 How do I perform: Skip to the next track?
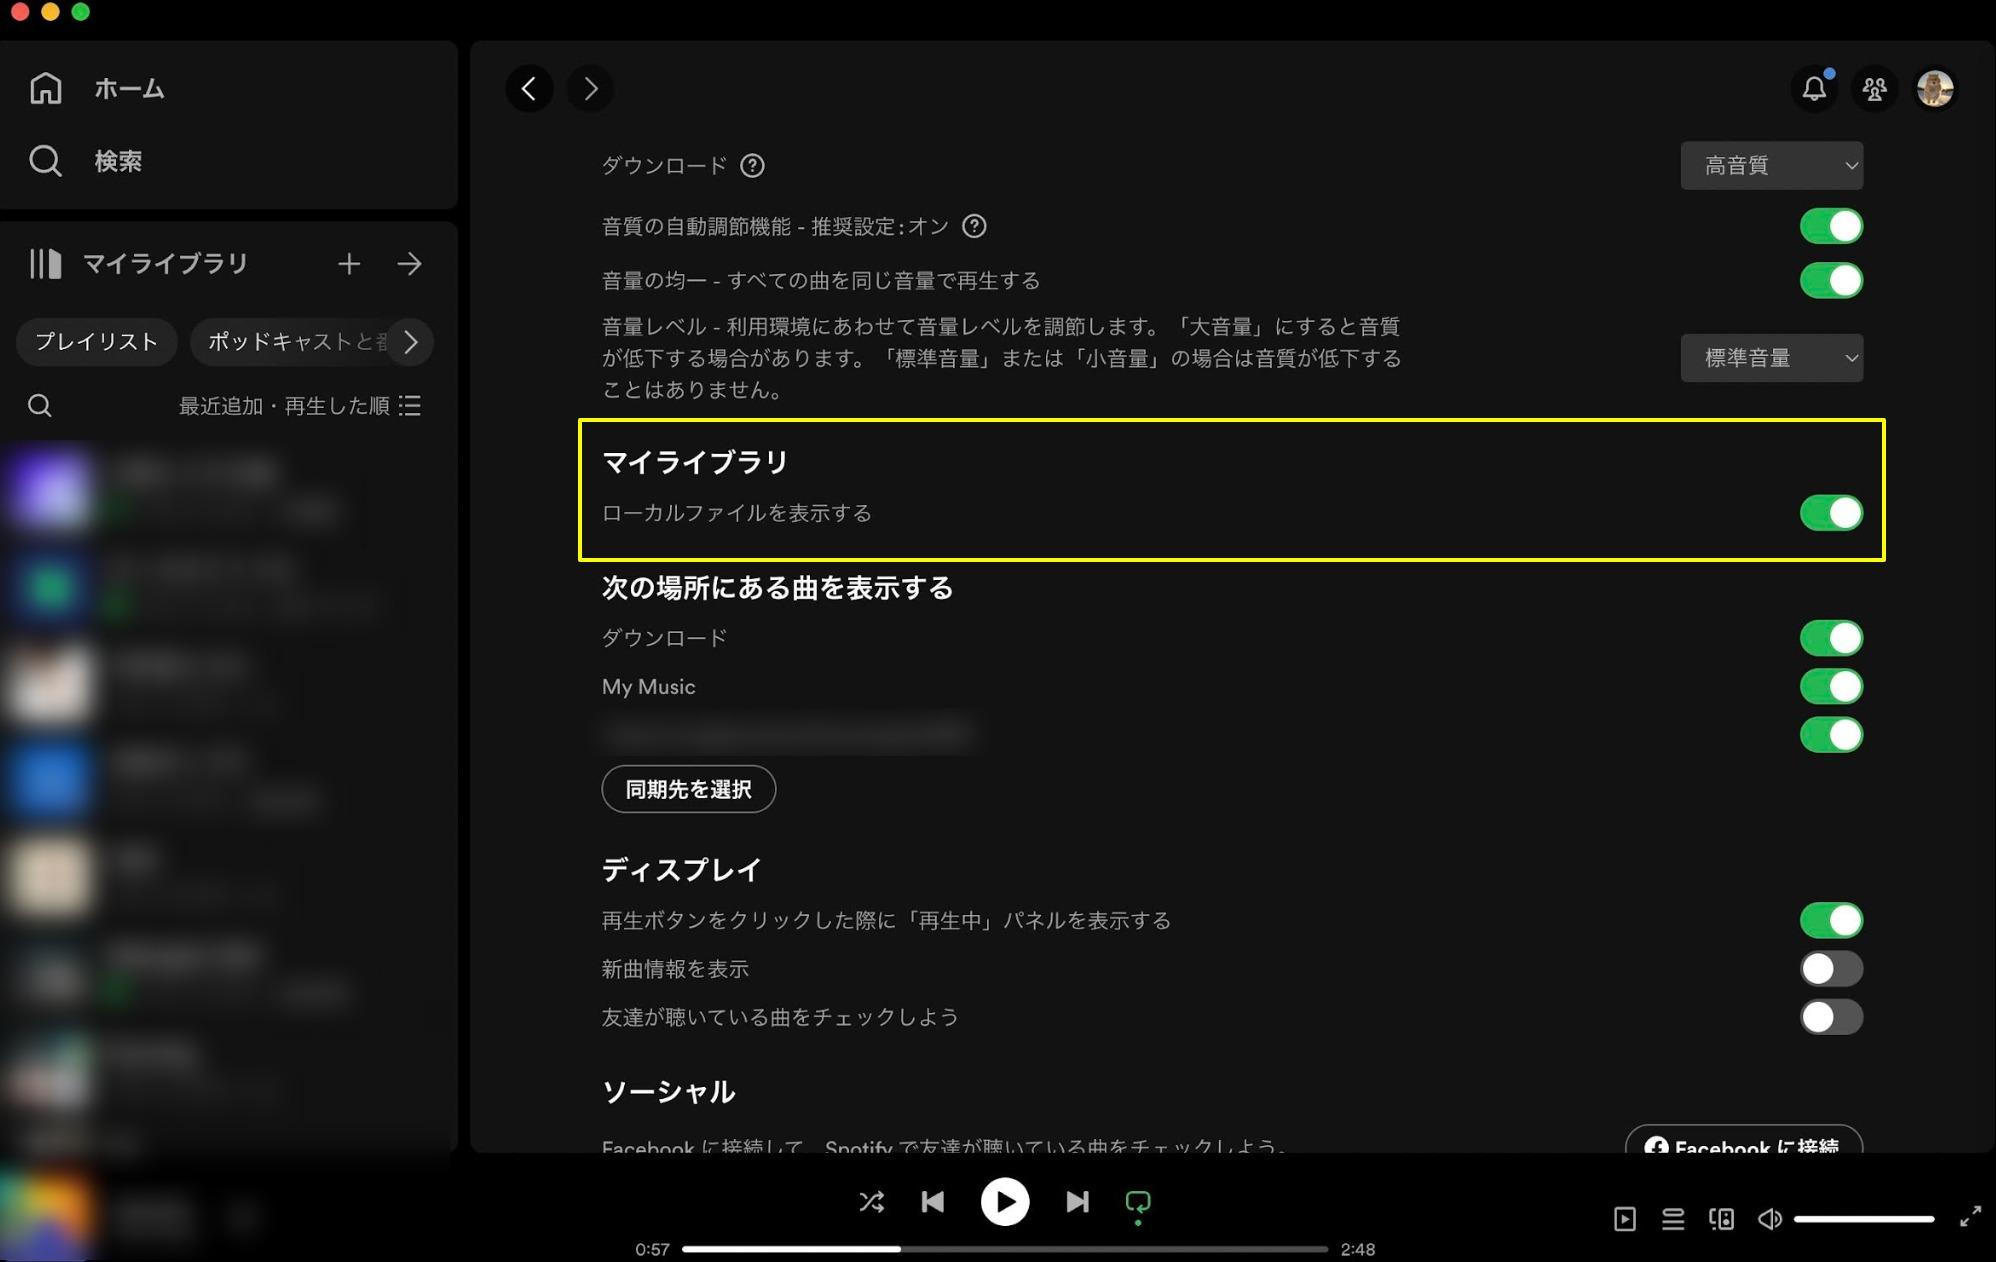(x=1077, y=1202)
